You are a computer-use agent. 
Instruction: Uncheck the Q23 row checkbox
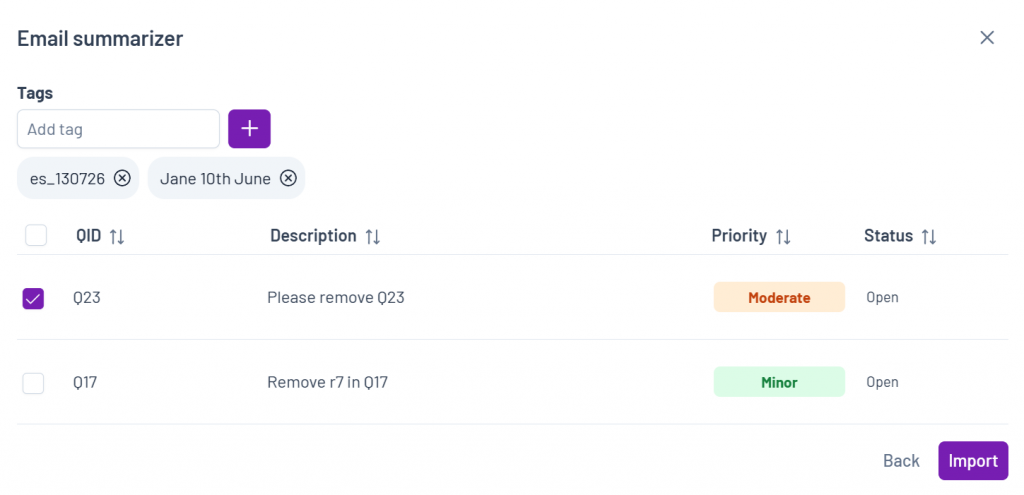click(33, 298)
